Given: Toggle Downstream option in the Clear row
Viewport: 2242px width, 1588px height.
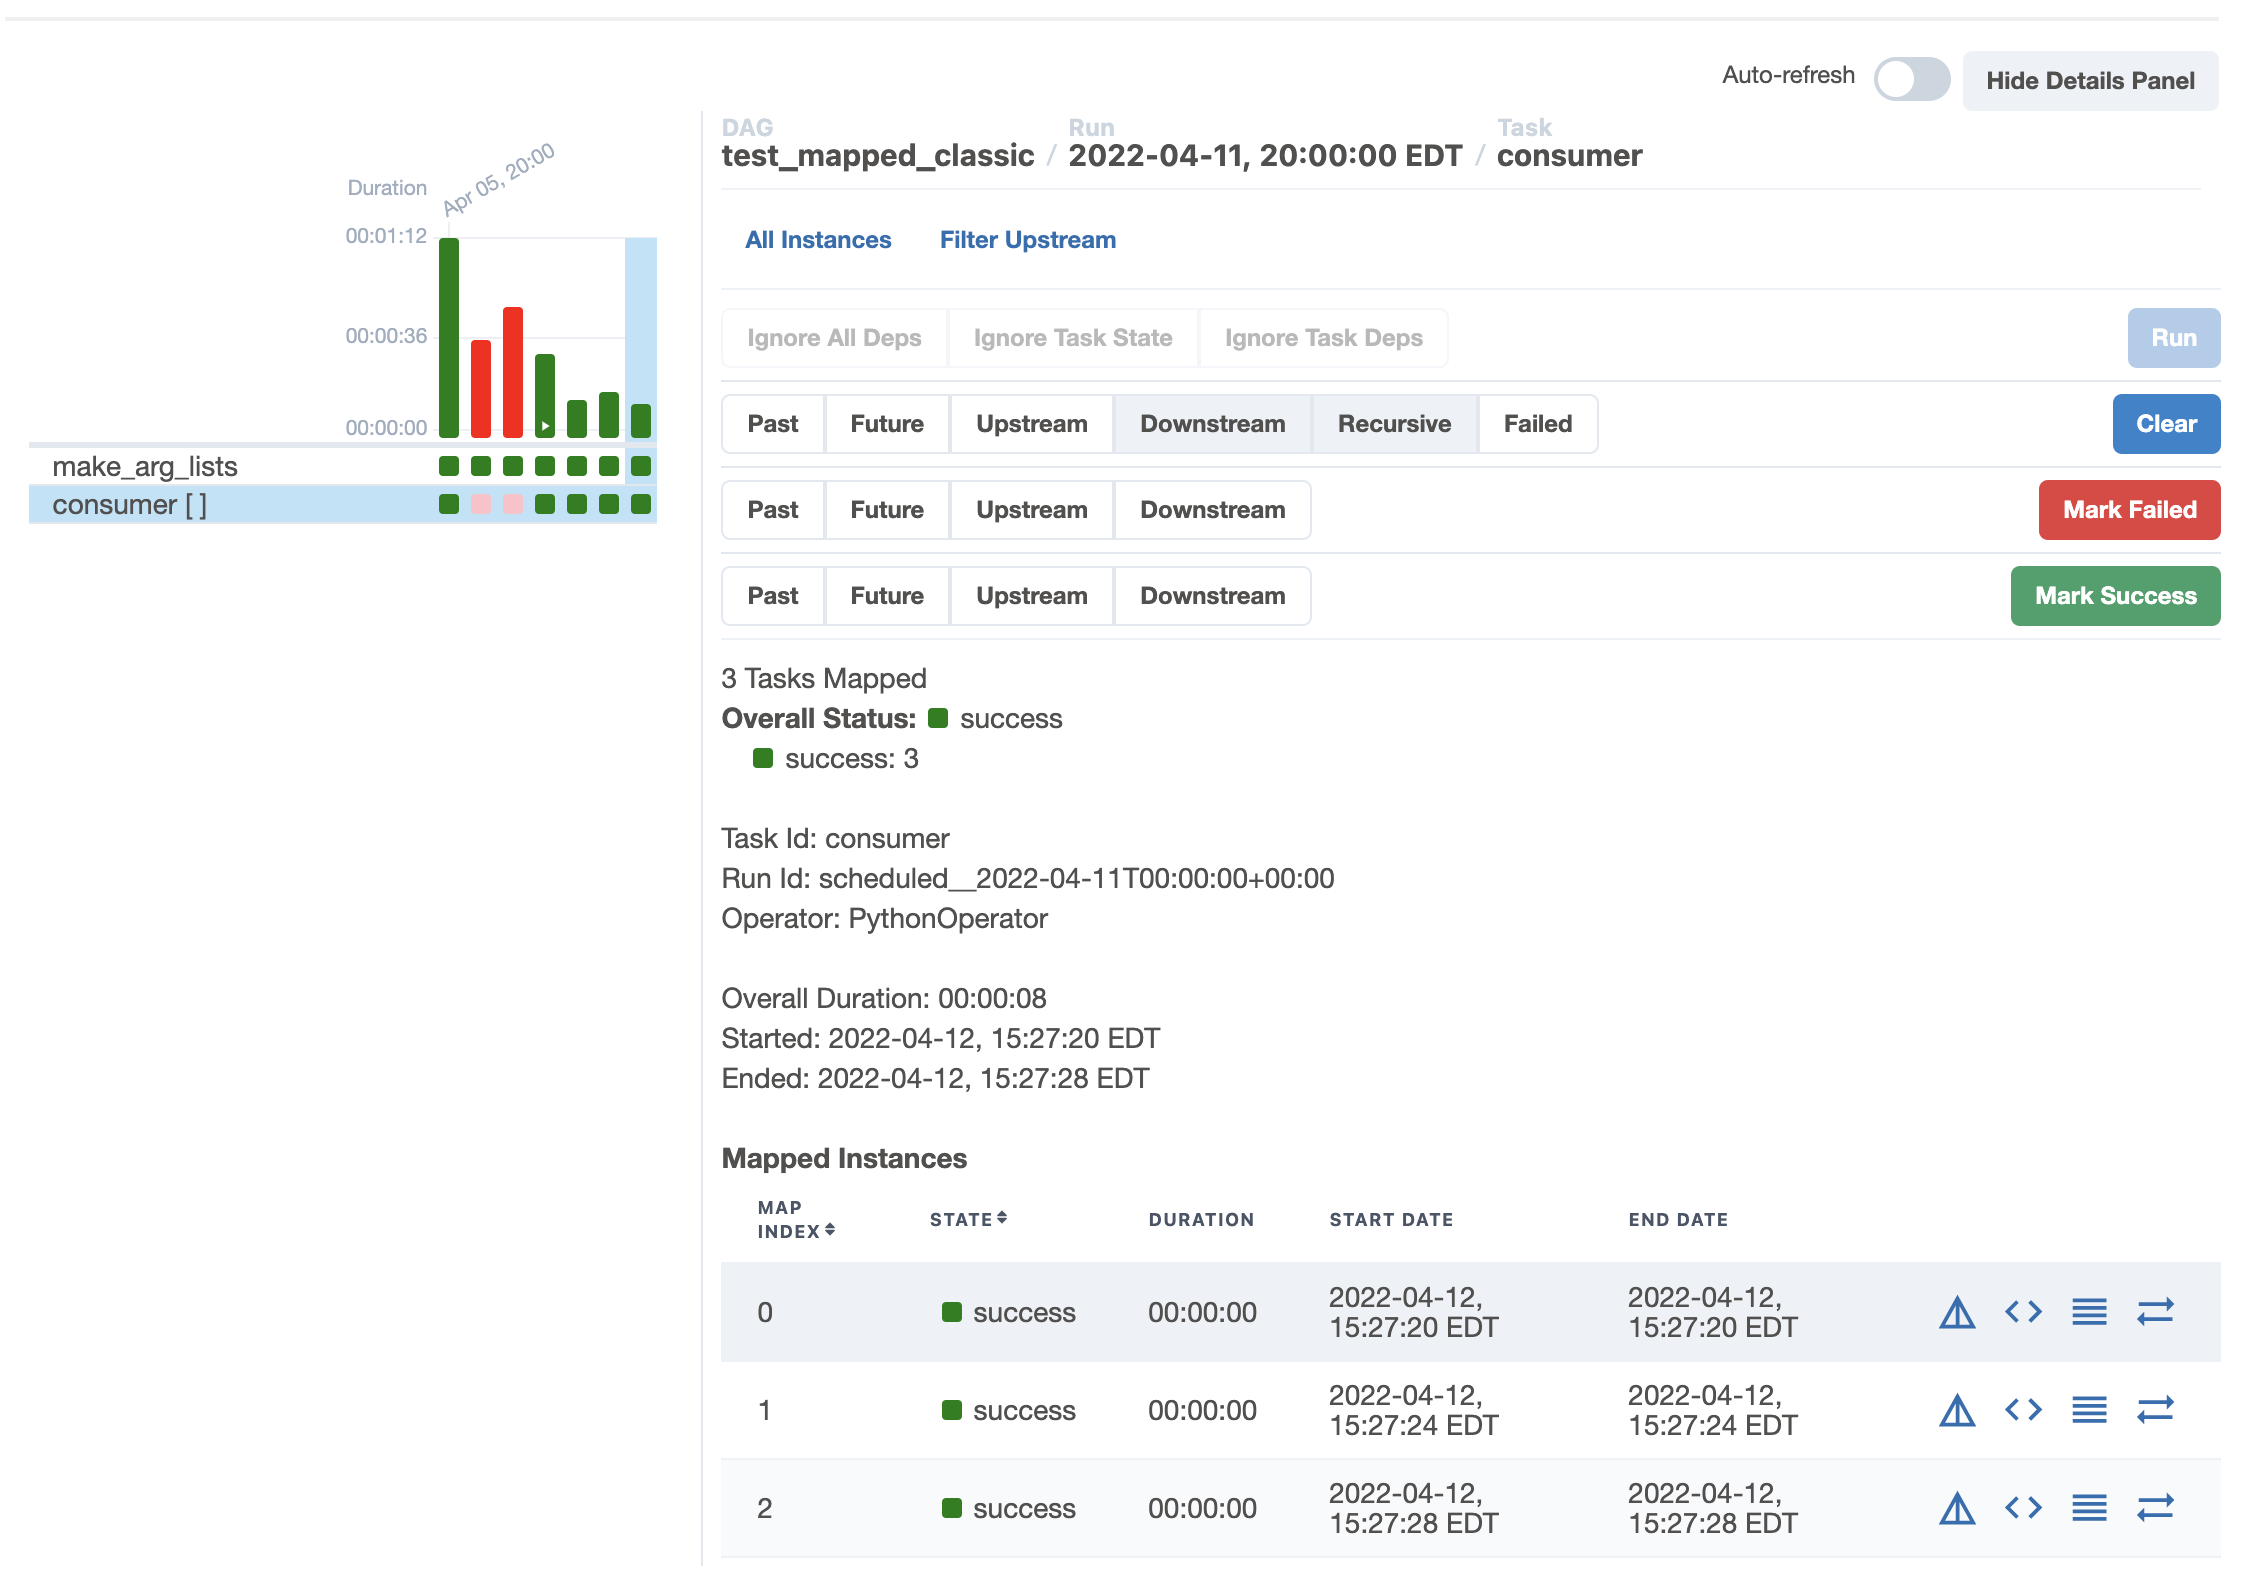Looking at the screenshot, I should [x=1212, y=424].
